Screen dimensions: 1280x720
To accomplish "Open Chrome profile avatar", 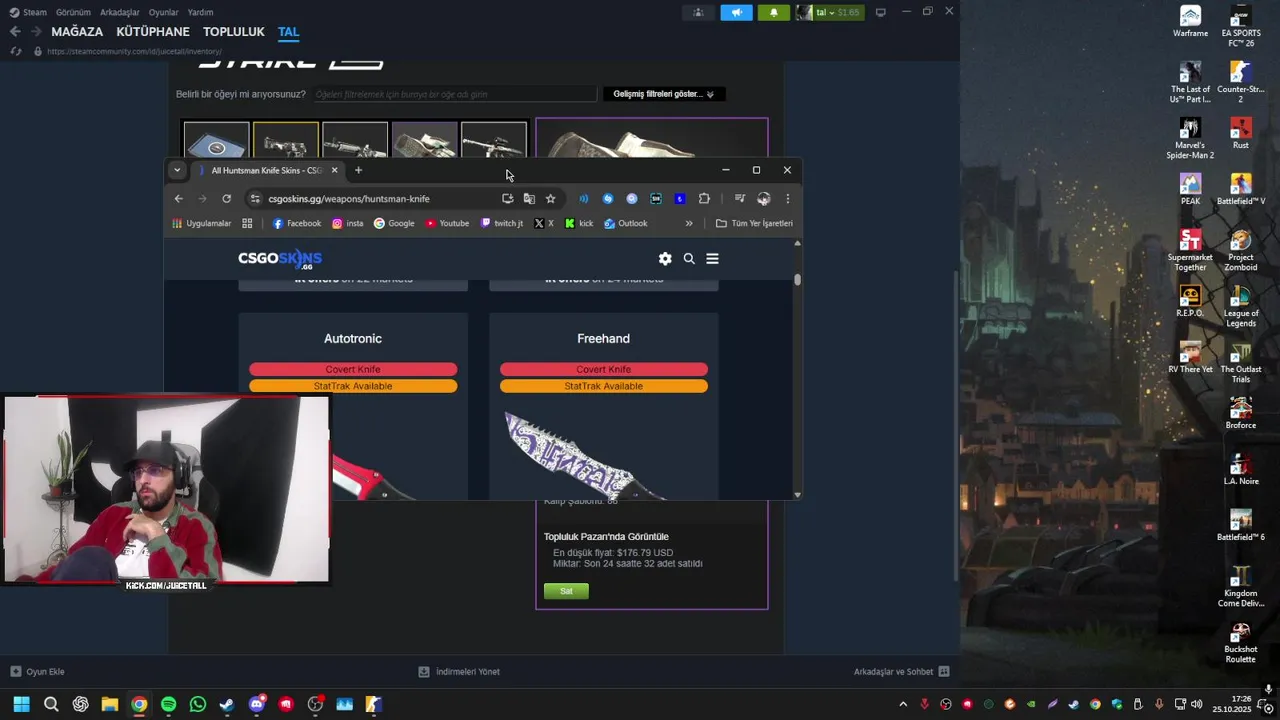I will point(763,198).
